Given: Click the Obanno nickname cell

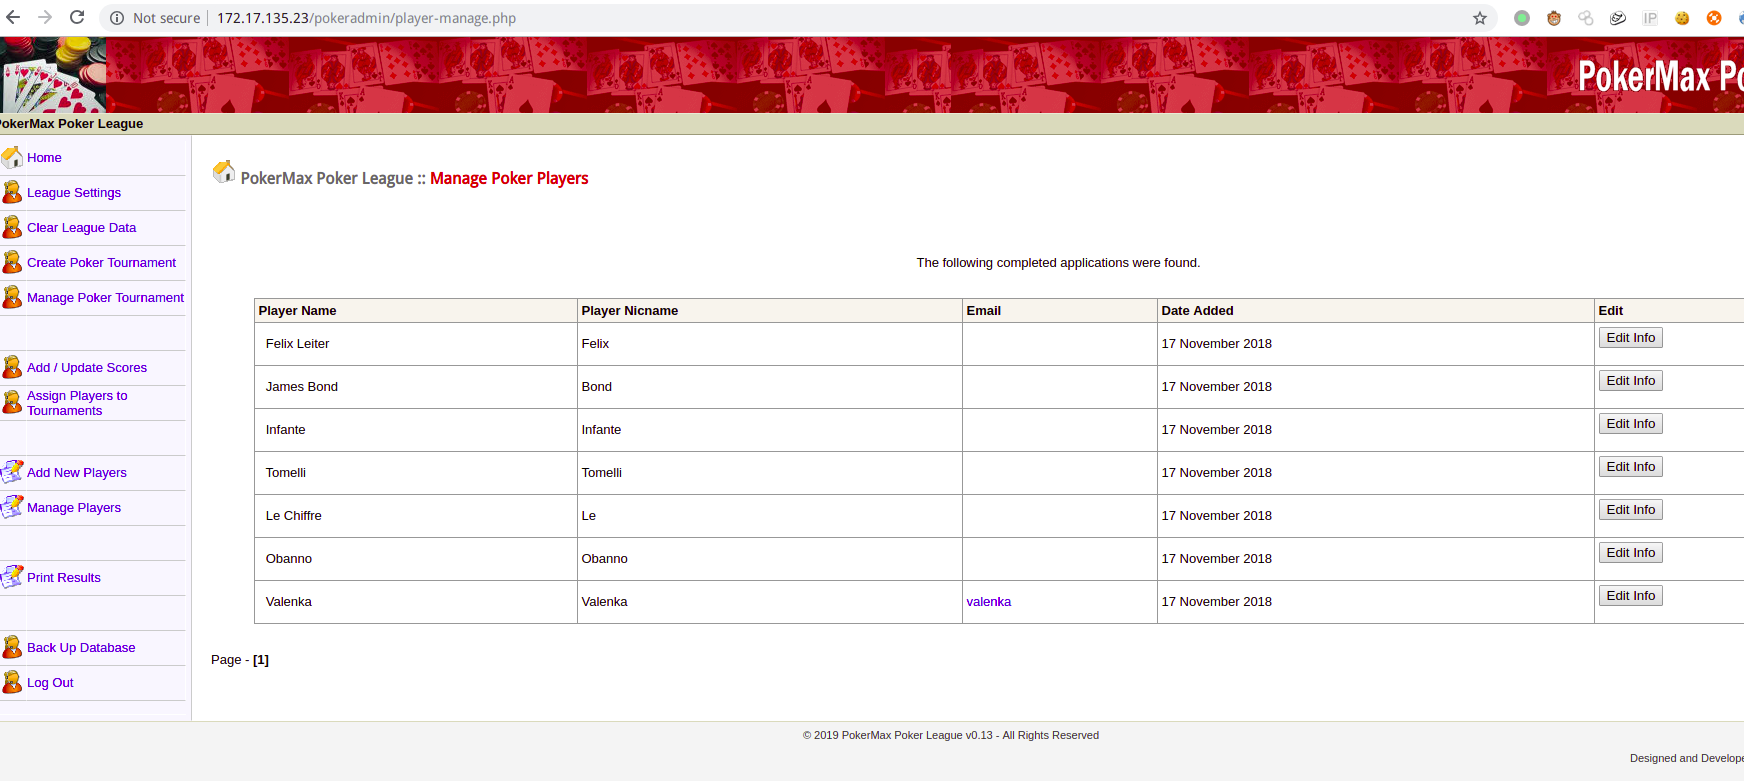Looking at the screenshot, I should (x=770, y=559).
